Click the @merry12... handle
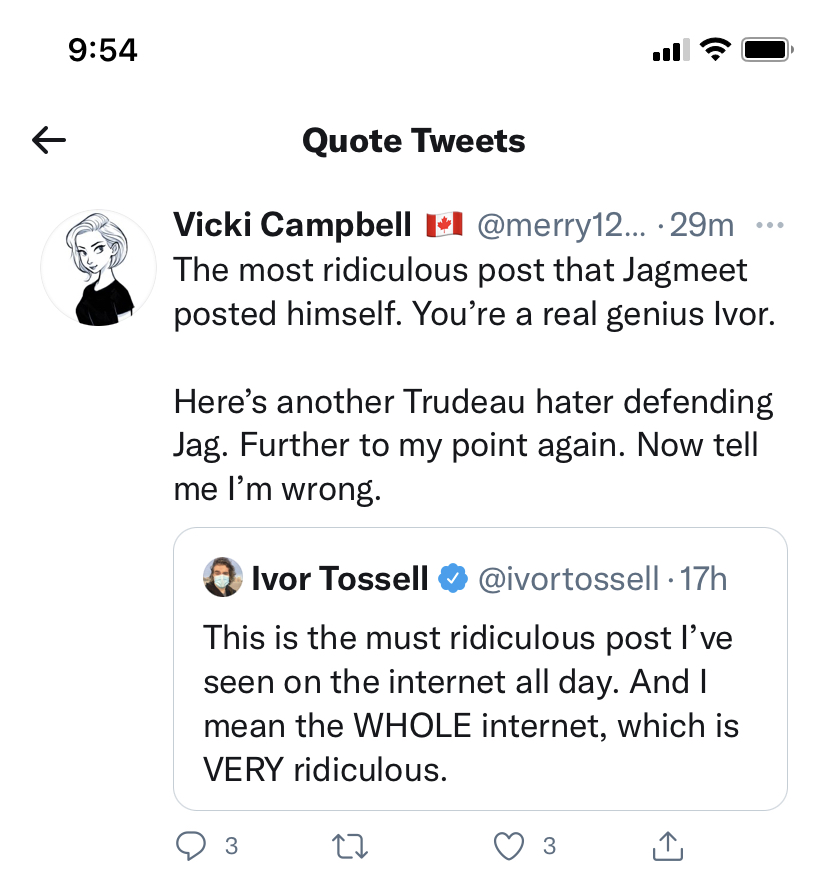Viewport: 828px width, 886px height. click(561, 226)
